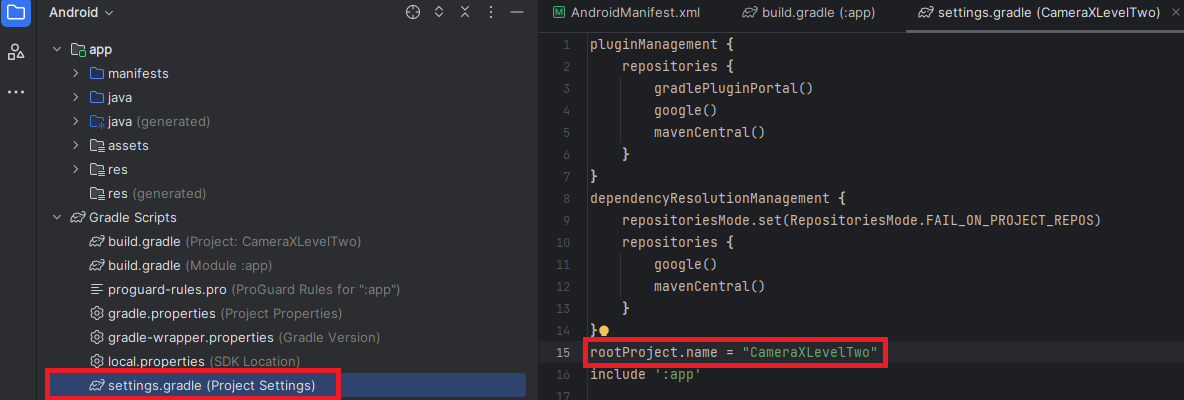1184x400 pixels.
Task: Click Collapse All in project panel header
Action: click(465, 13)
